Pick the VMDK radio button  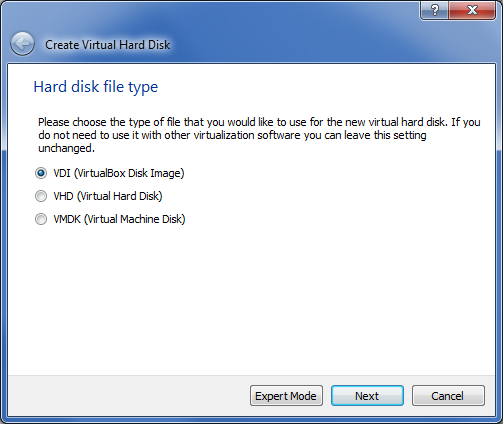[41, 219]
